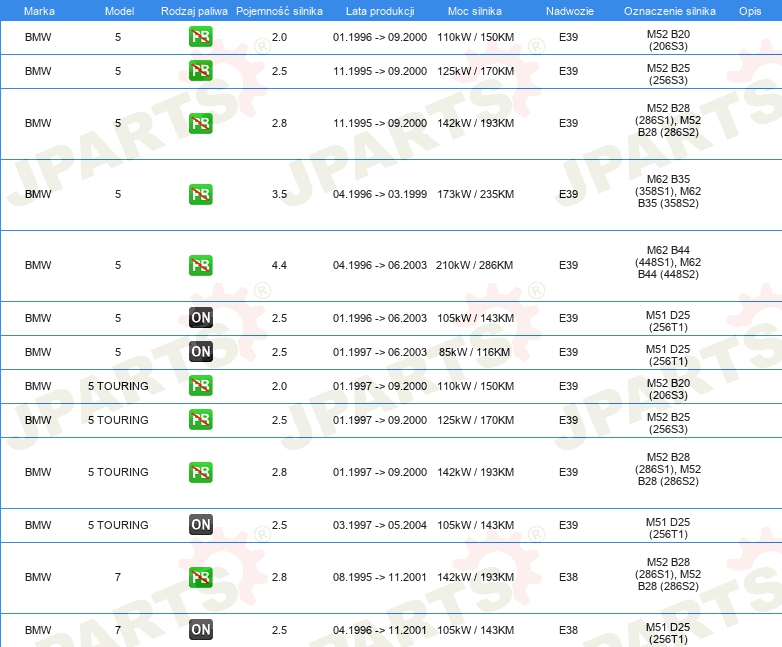Viewport: 782px width, 647px height.
Task: Click the engine capacity value 4.4
Action: pos(279,265)
